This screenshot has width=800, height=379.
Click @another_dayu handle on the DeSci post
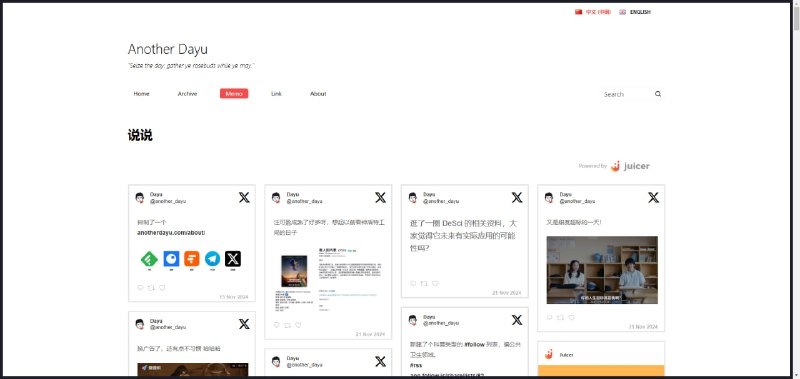pos(441,201)
